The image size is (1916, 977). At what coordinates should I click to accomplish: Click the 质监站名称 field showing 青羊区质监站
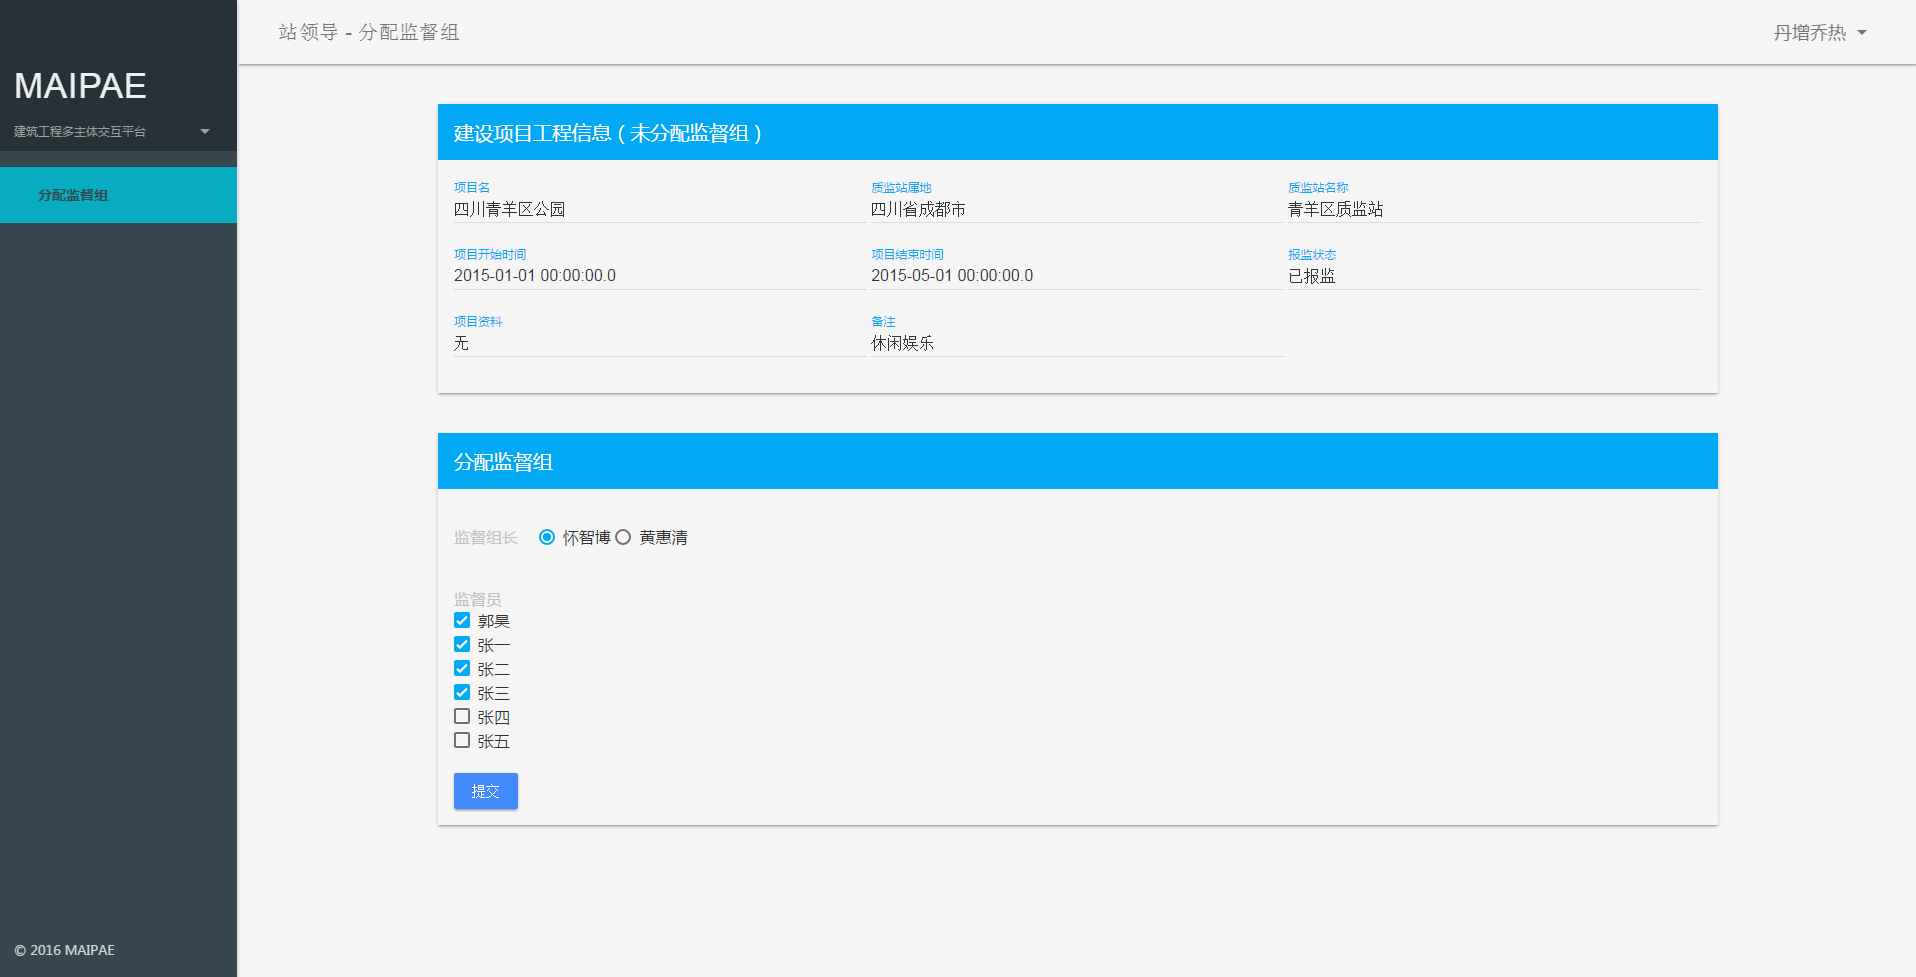(1492, 209)
